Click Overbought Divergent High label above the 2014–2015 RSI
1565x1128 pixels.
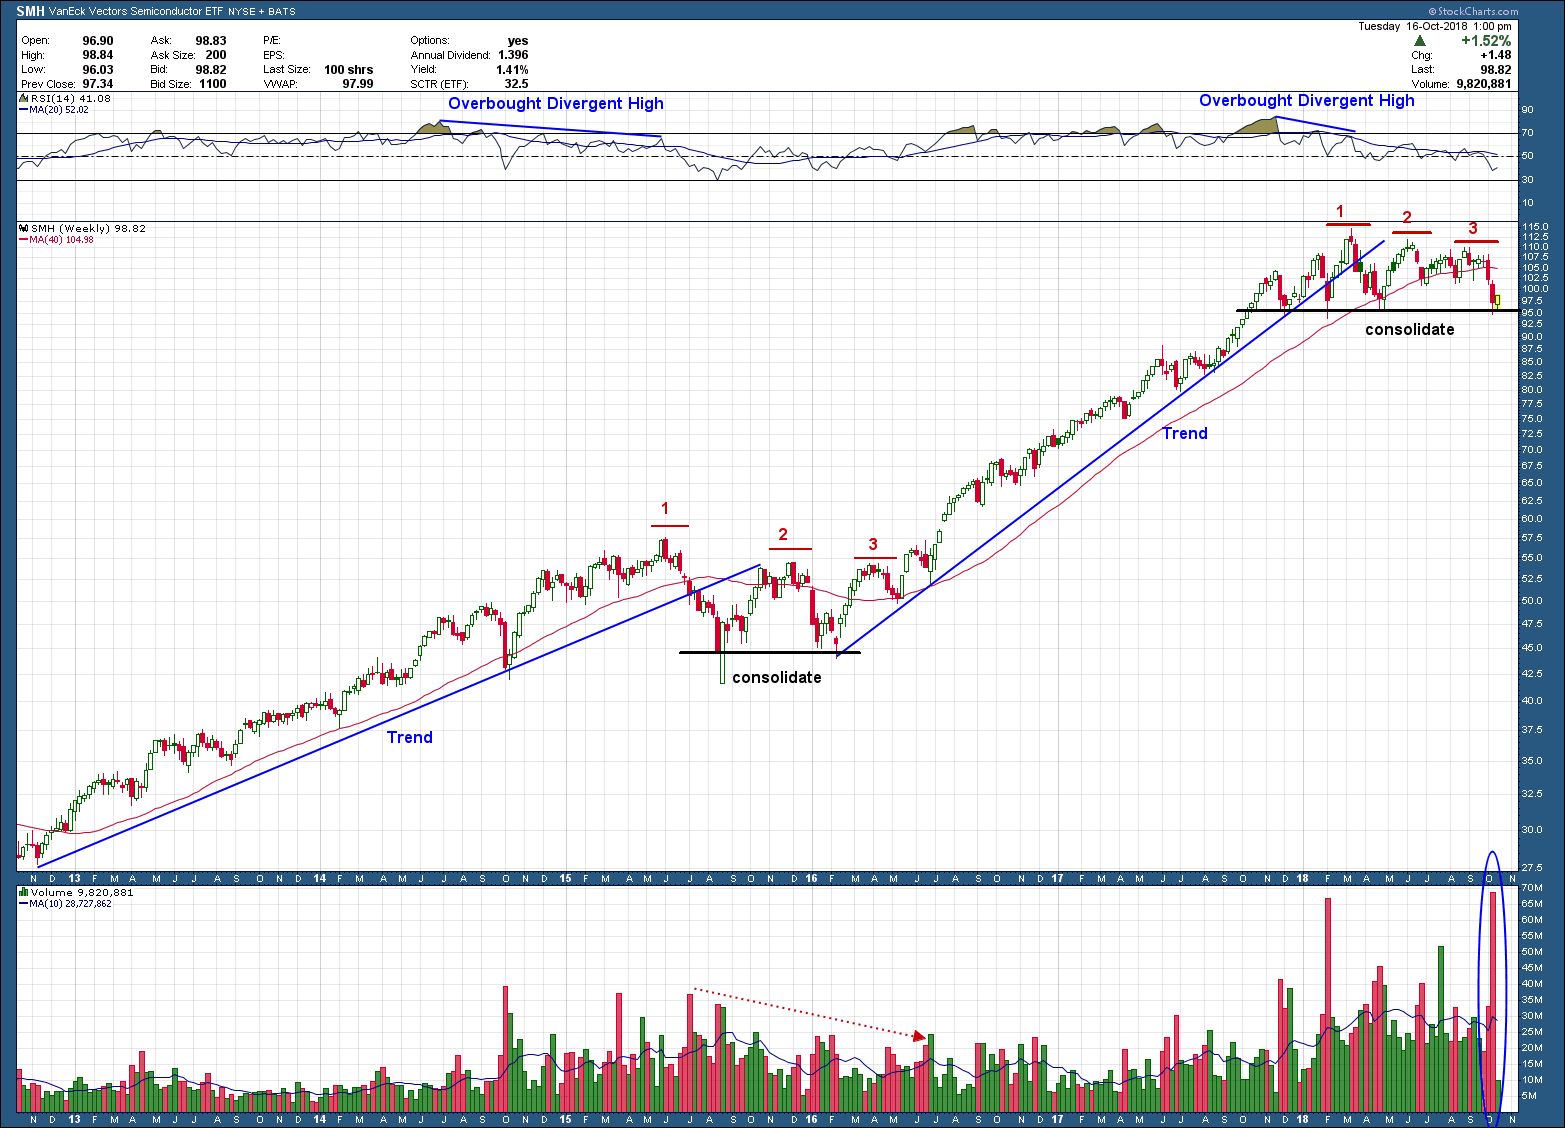click(556, 104)
